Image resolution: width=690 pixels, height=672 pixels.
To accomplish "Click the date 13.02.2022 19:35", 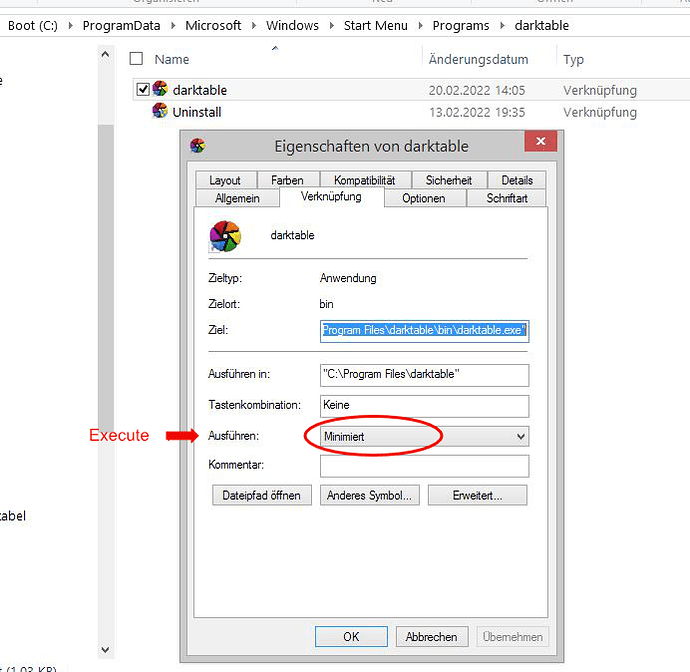I will click(x=477, y=112).
